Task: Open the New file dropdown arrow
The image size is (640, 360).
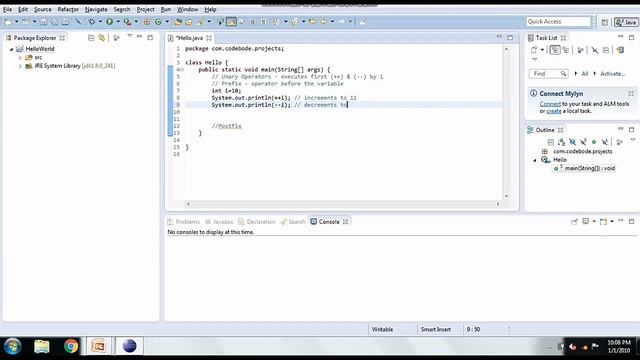Action: (x=17, y=22)
